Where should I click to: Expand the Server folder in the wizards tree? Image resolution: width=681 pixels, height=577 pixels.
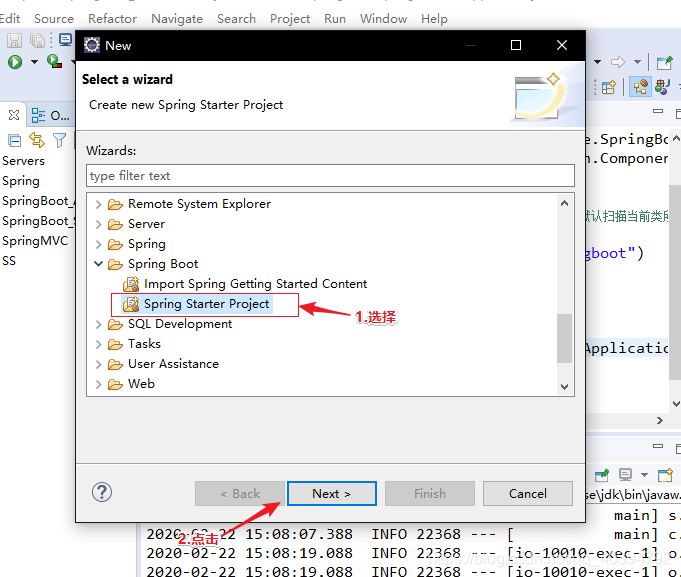(x=99, y=224)
